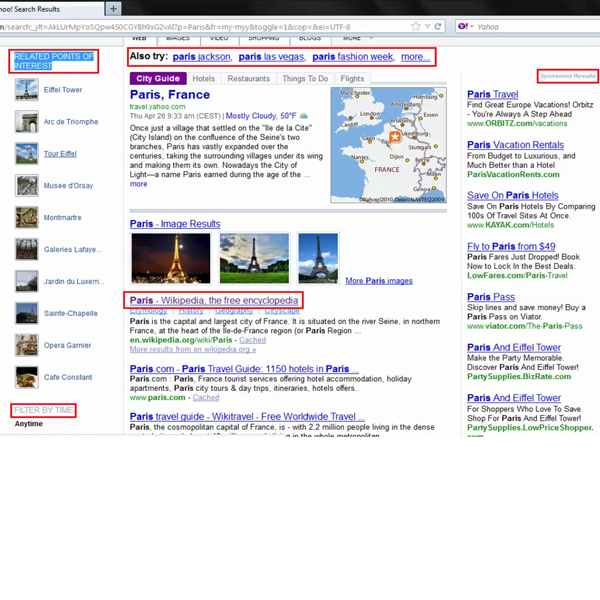Image resolution: width=600 pixels, height=600 pixels.
Task: Open the blue sky Eiffel Tower image
Action: click(x=318, y=258)
